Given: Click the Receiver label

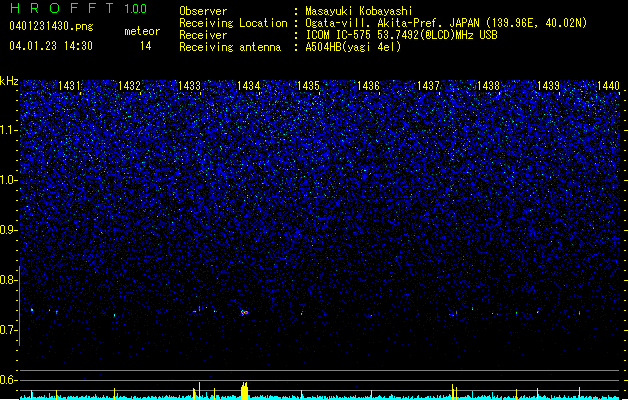Looking at the screenshot, I should [x=203, y=35].
